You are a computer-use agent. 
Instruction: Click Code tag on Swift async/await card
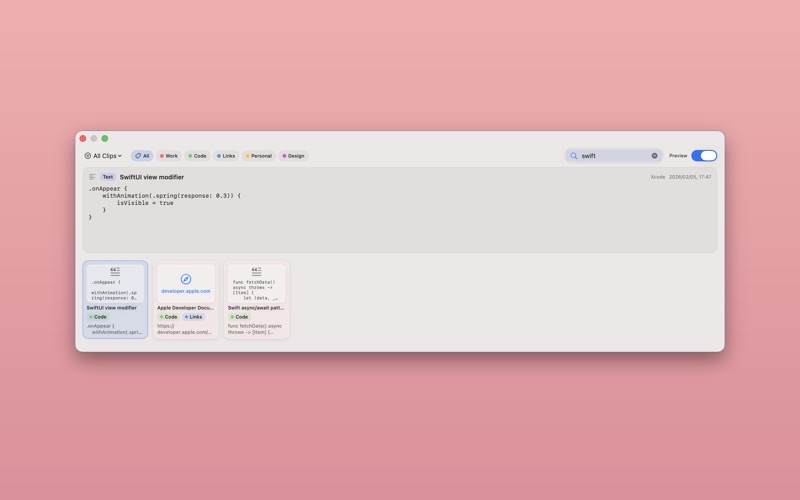click(239, 317)
